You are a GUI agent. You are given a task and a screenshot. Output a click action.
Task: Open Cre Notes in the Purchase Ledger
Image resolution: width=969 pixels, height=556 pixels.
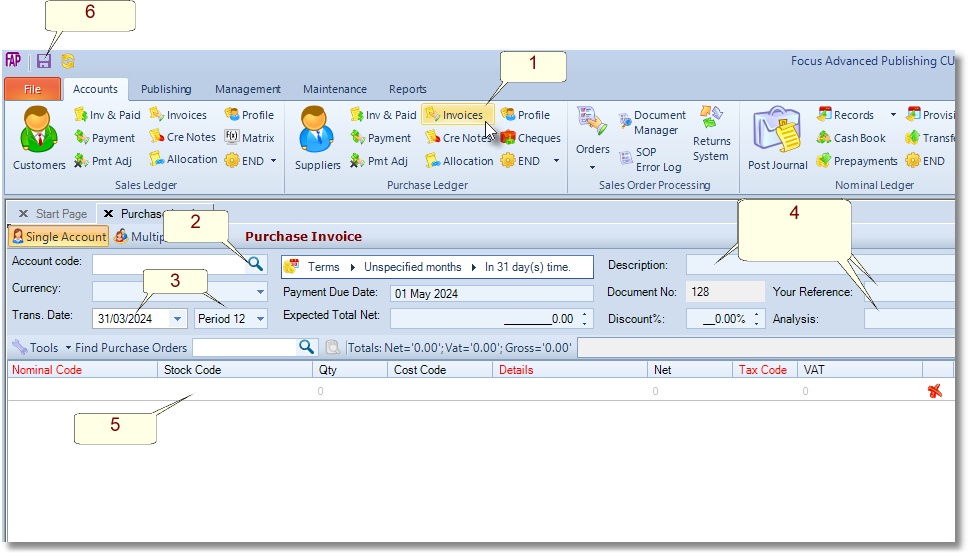[x=459, y=138]
